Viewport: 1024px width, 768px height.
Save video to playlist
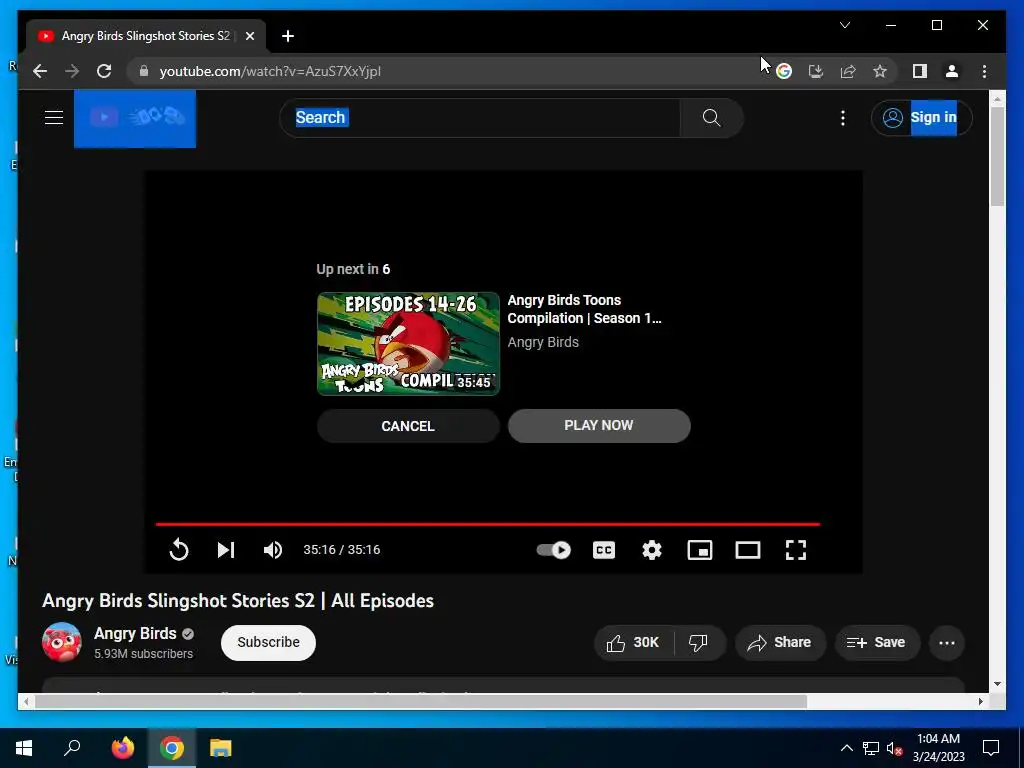point(876,643)
